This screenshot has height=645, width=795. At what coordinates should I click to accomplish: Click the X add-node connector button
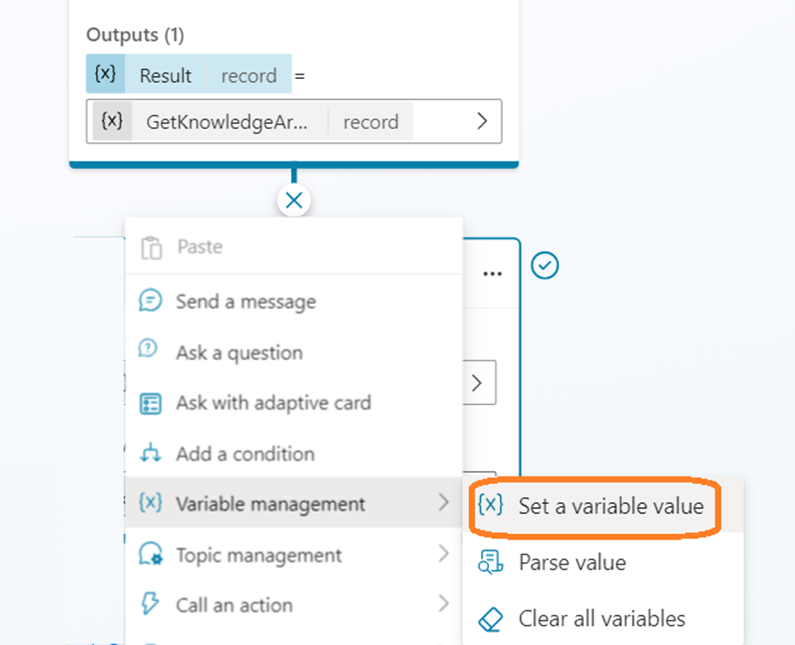point(293,201)
